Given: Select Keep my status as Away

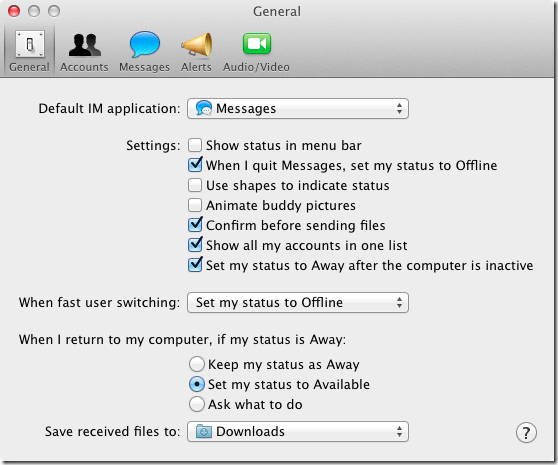Looking at the screenshot, I should pos(197,364).
